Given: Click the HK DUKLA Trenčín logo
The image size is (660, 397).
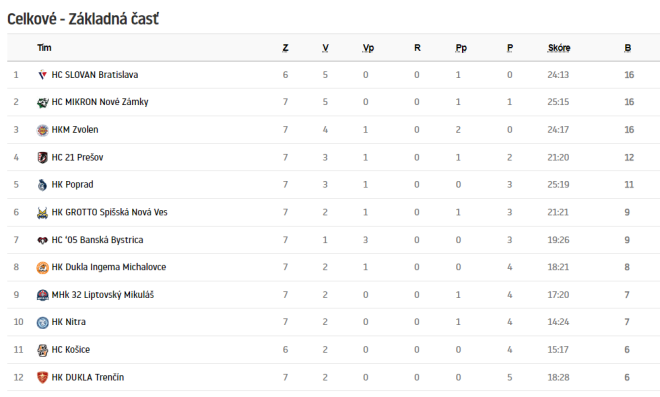Looking at the screenshot, I should pos(42,377).
